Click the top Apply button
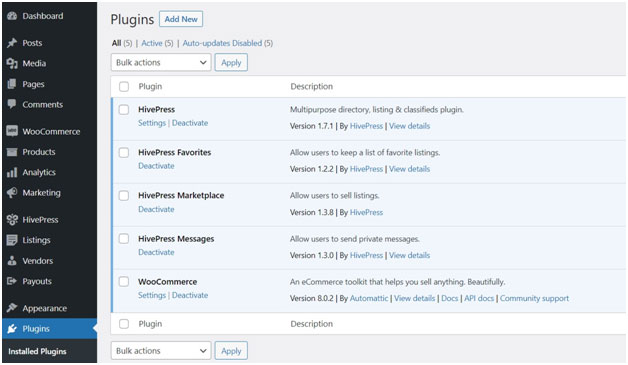 pos(231,63)
